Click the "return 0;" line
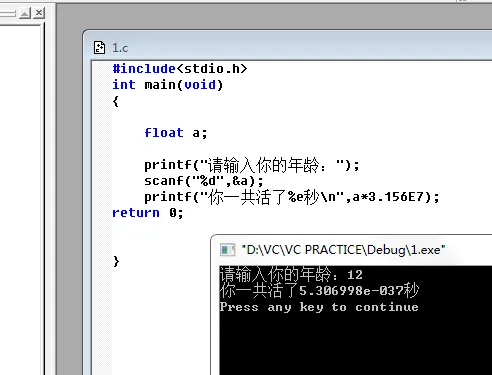The height and width of the screenshot is (375, 492). click(148, 213)
